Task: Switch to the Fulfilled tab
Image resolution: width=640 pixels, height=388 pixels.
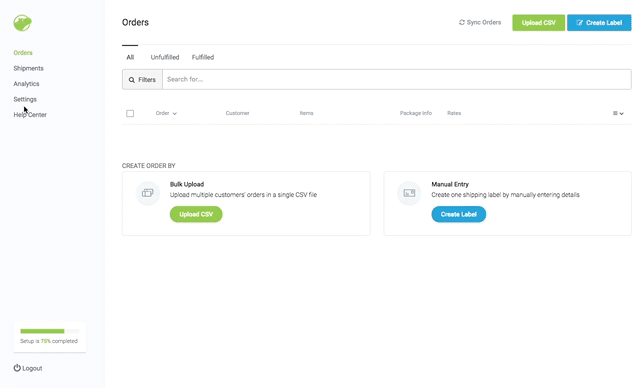Action: click(x=203, y=57)
